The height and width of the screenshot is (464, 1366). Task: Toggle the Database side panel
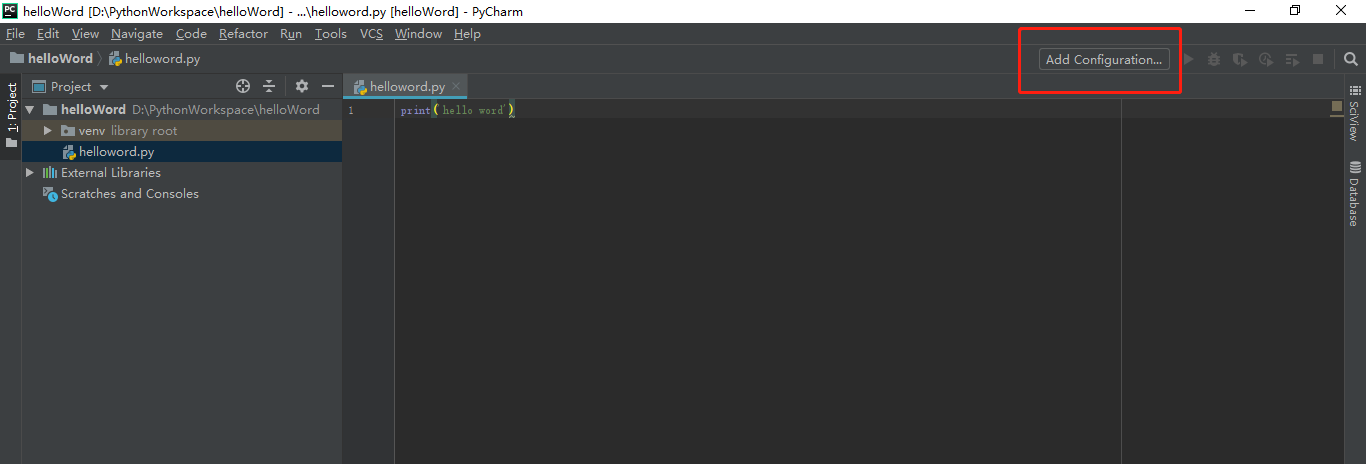[x=1354, y=194]
